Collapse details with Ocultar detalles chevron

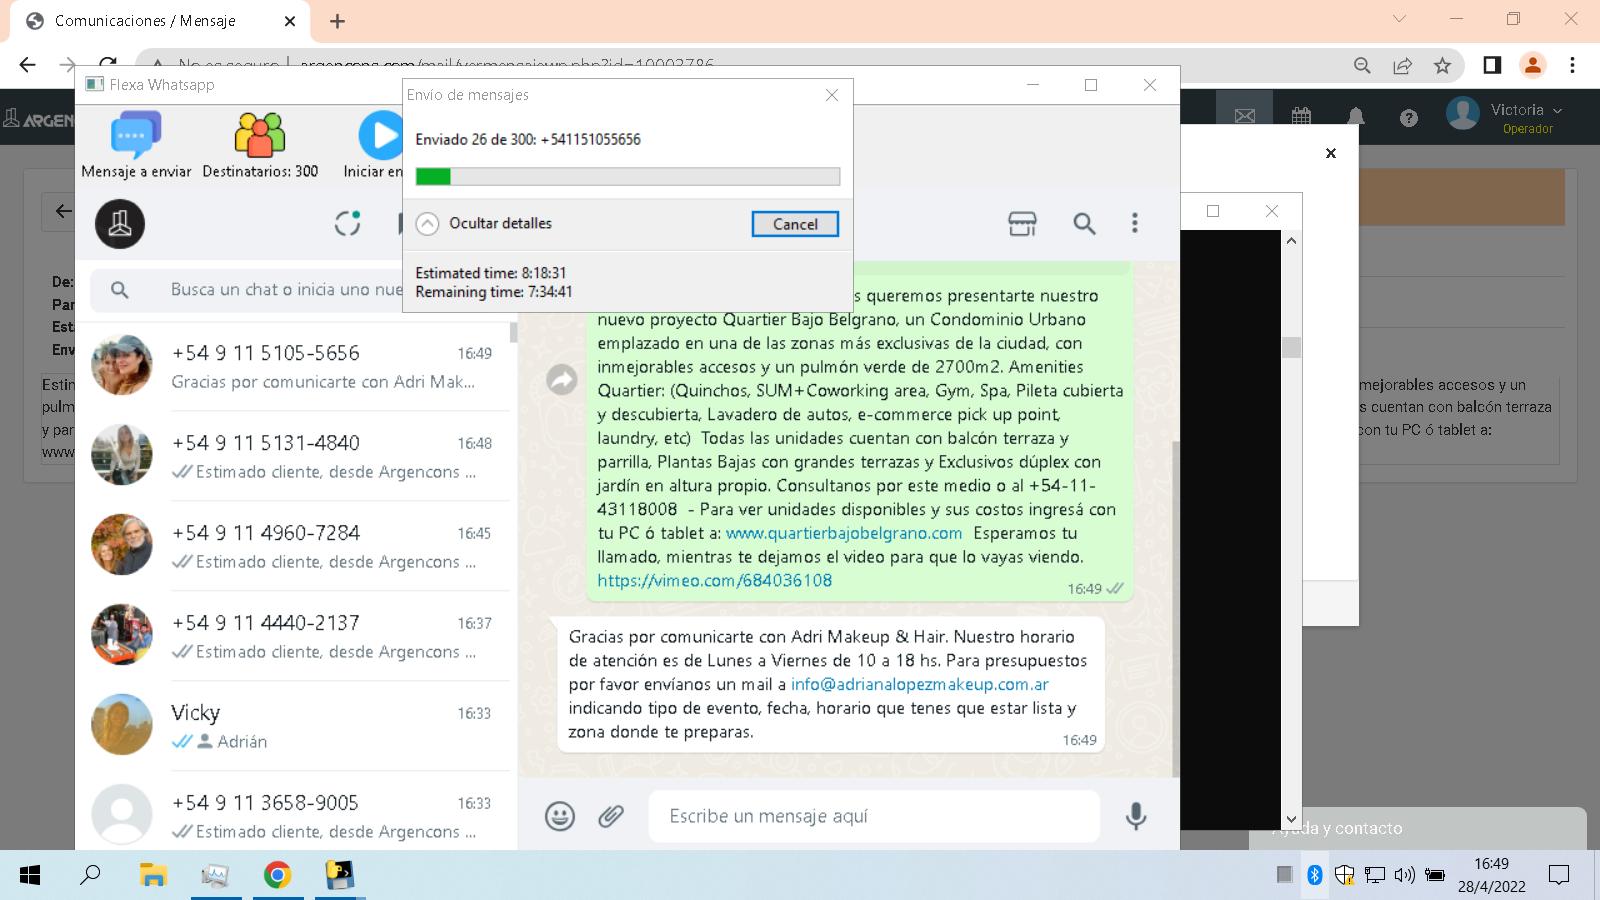(427, 223)
